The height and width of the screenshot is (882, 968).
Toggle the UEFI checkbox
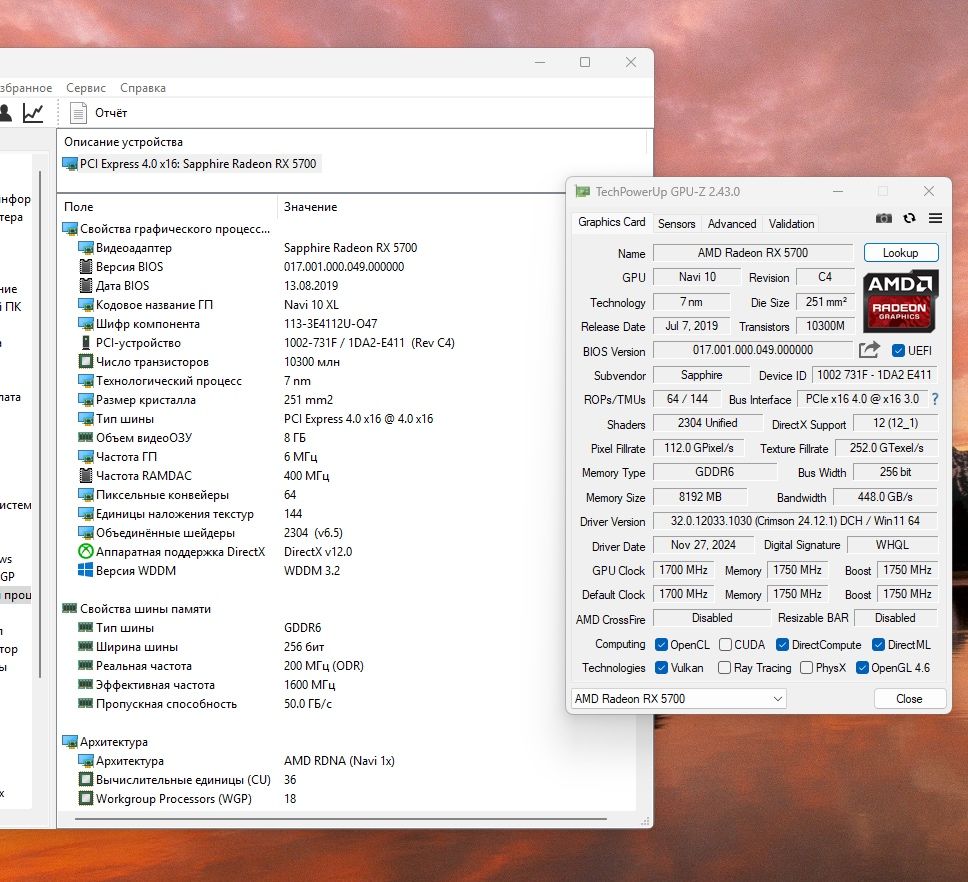pos(898,351)
